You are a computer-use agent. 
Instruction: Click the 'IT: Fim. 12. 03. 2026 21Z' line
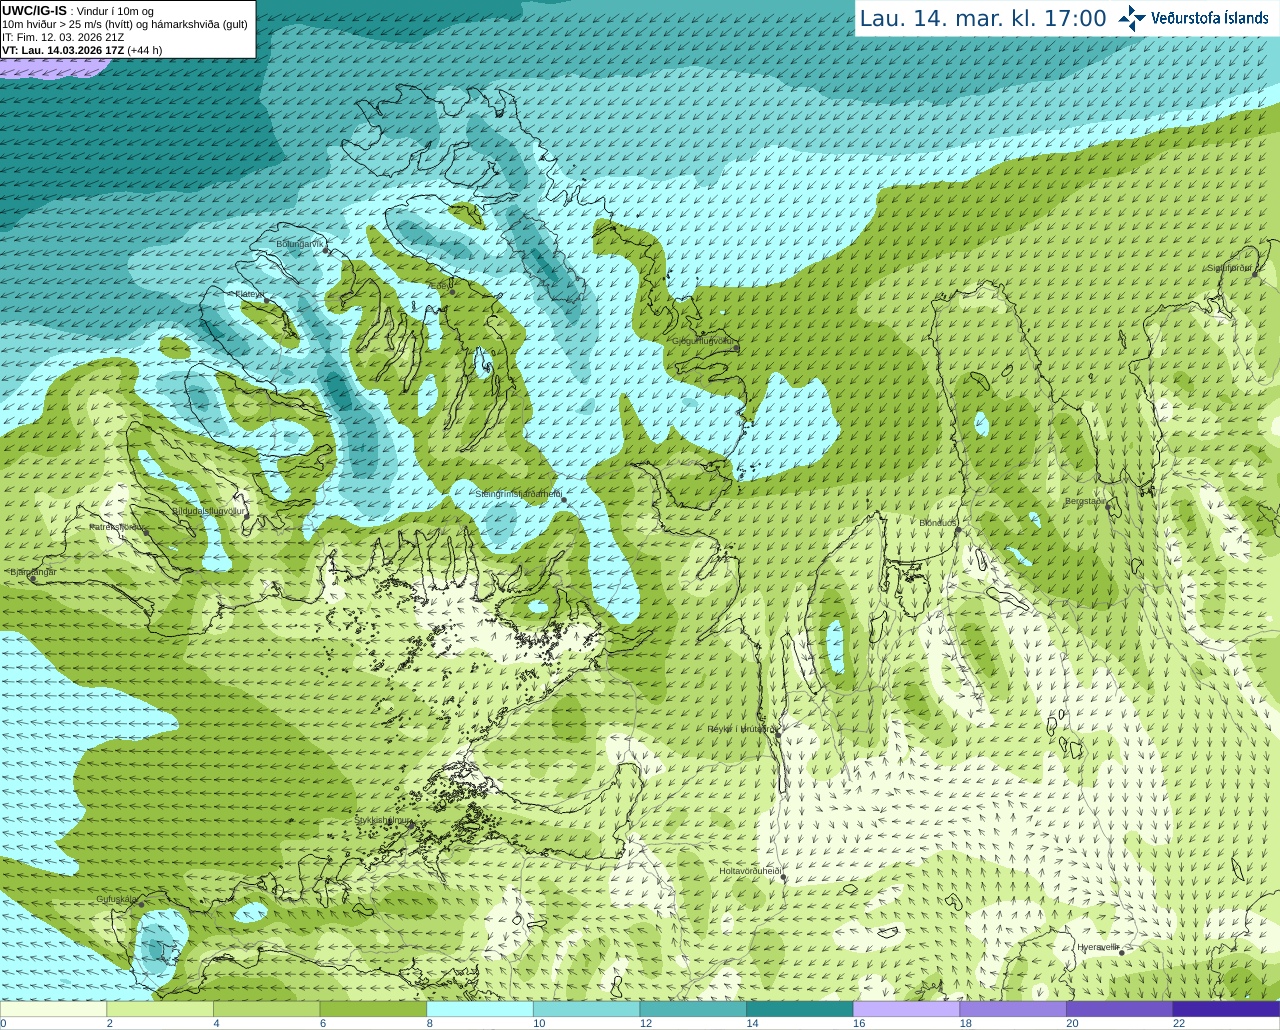(63, 37)
